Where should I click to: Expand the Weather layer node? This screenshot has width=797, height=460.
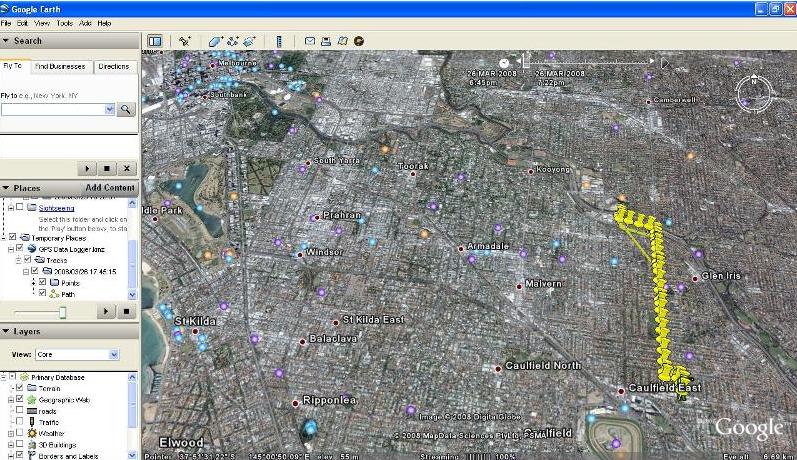[x=11, y=434]
